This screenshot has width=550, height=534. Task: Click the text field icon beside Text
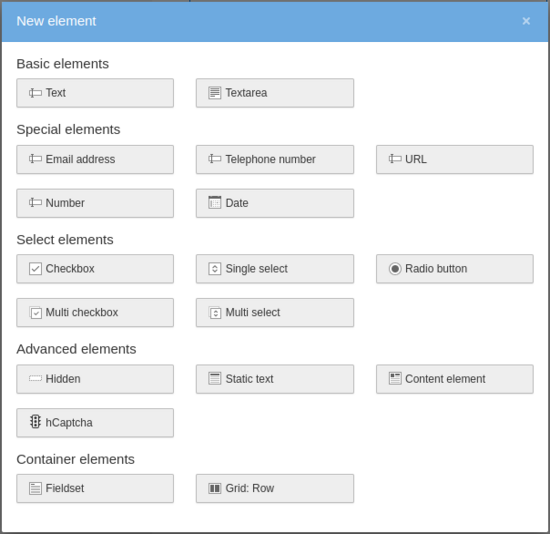point(35,93)
